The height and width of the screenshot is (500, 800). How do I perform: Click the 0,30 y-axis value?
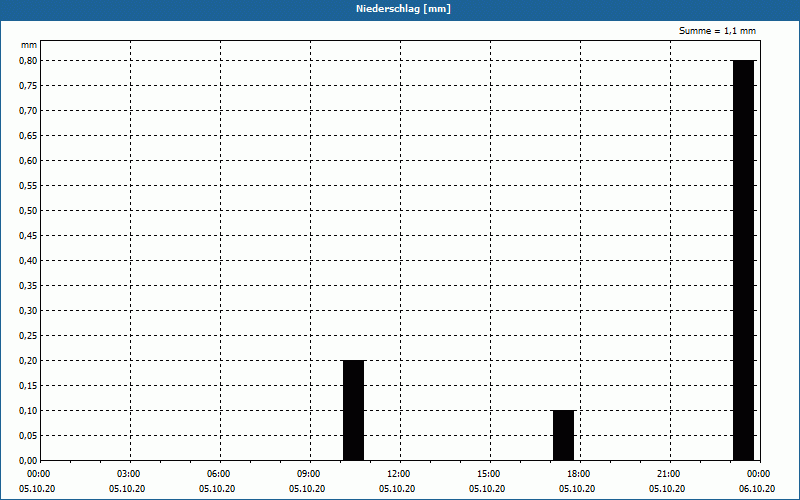pos(28,311)
